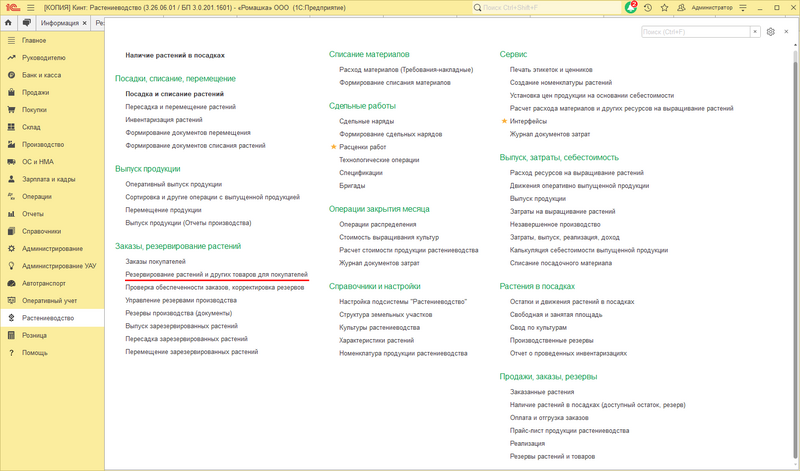Click the Поиск (Ctrl+F) input field
Image resolution: width=800 pixels, height=471 pixels.
click(696, 32)
